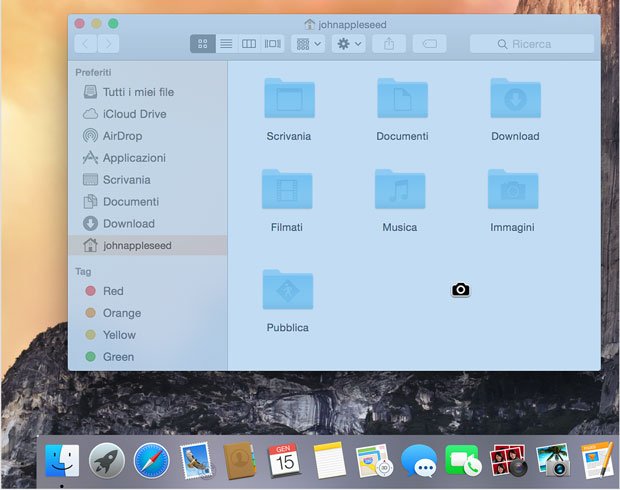The height and width of the screenshot is (490, 620).
Task: Minimize the Finder window
Action: (x=96, y=24)
